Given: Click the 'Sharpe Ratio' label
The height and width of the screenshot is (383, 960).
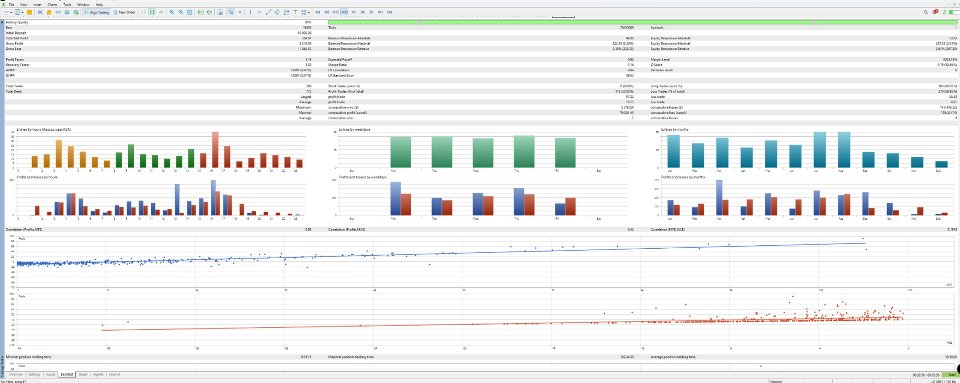Looking at the screenshot, I should click(338, 64).
